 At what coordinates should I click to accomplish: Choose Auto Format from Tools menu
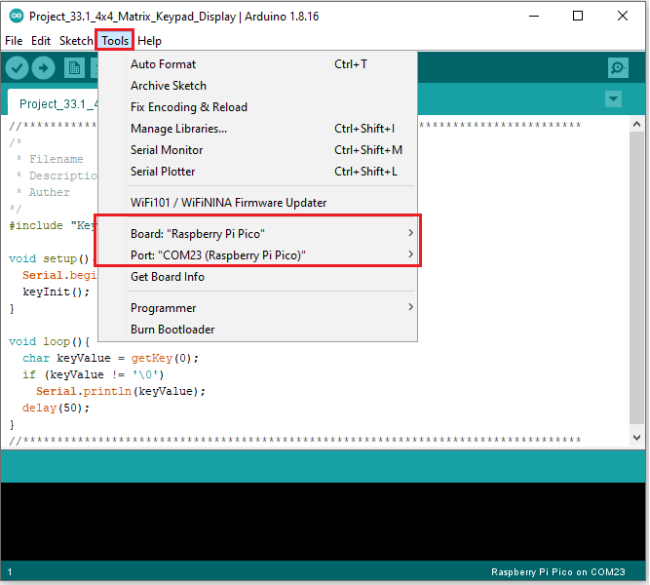pyautogui.click(x=257, y=64)
